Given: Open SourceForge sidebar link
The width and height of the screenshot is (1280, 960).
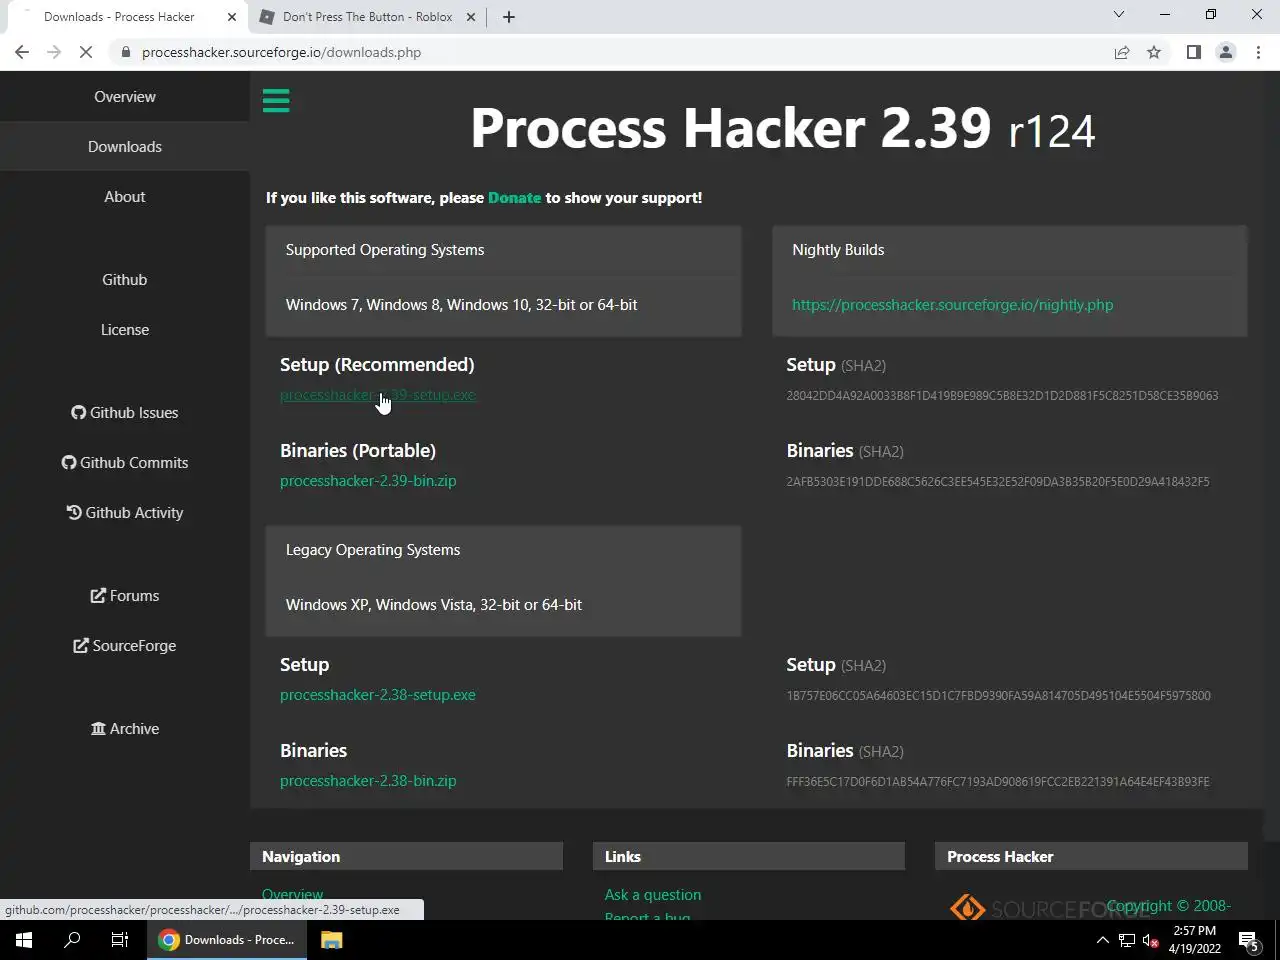Looking at the screenshot, I should tap(125, 646).
